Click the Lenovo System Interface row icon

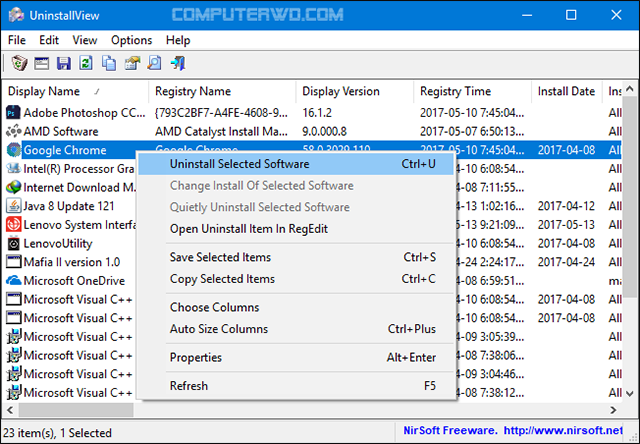(x=13, y=225)
